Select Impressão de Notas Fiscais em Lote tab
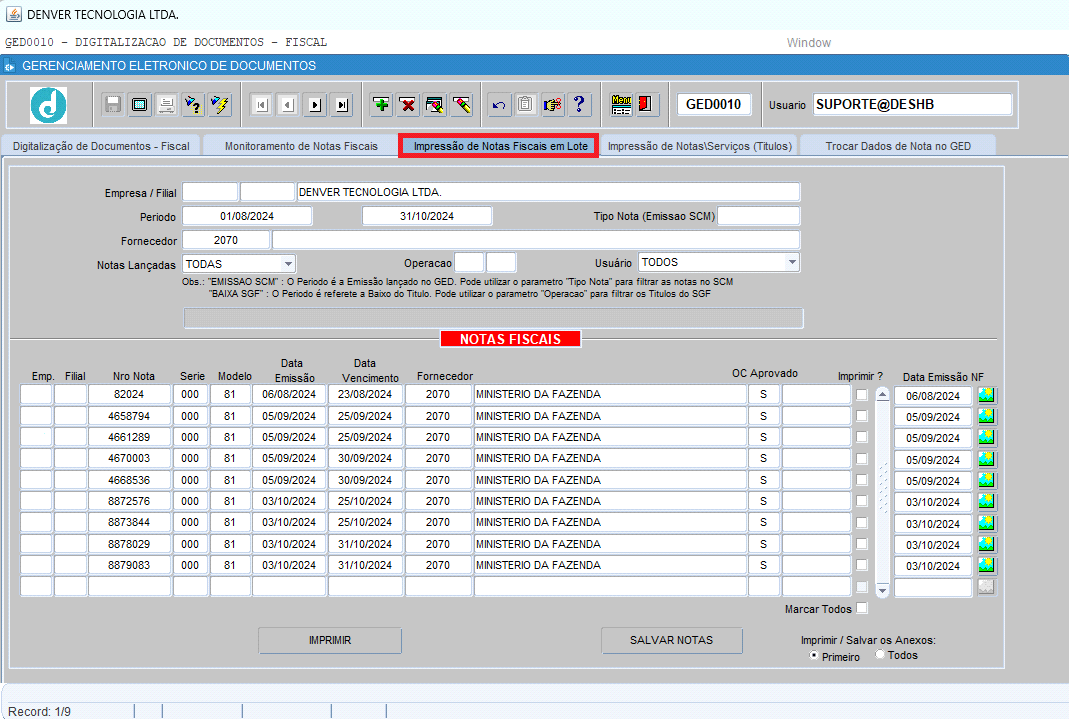Screen dimensions: 1069x719 point(500,146)
